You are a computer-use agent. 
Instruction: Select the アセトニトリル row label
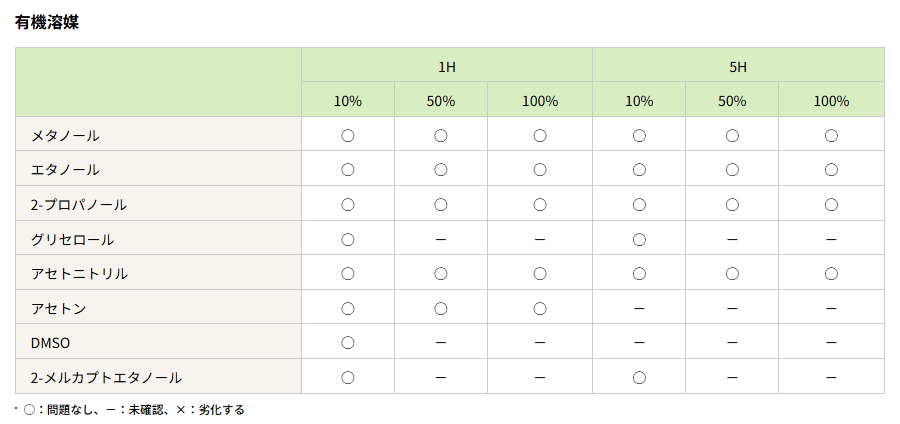[x=80, y=273]
